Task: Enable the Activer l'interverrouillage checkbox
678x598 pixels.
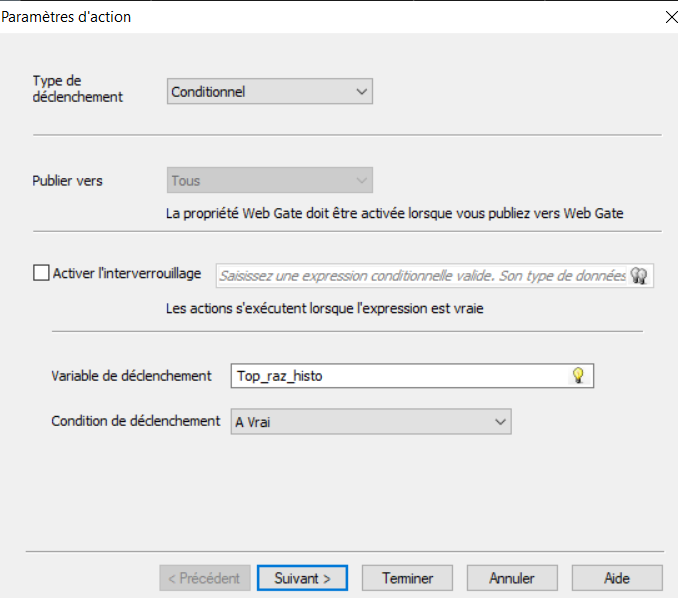Action: 41,273
